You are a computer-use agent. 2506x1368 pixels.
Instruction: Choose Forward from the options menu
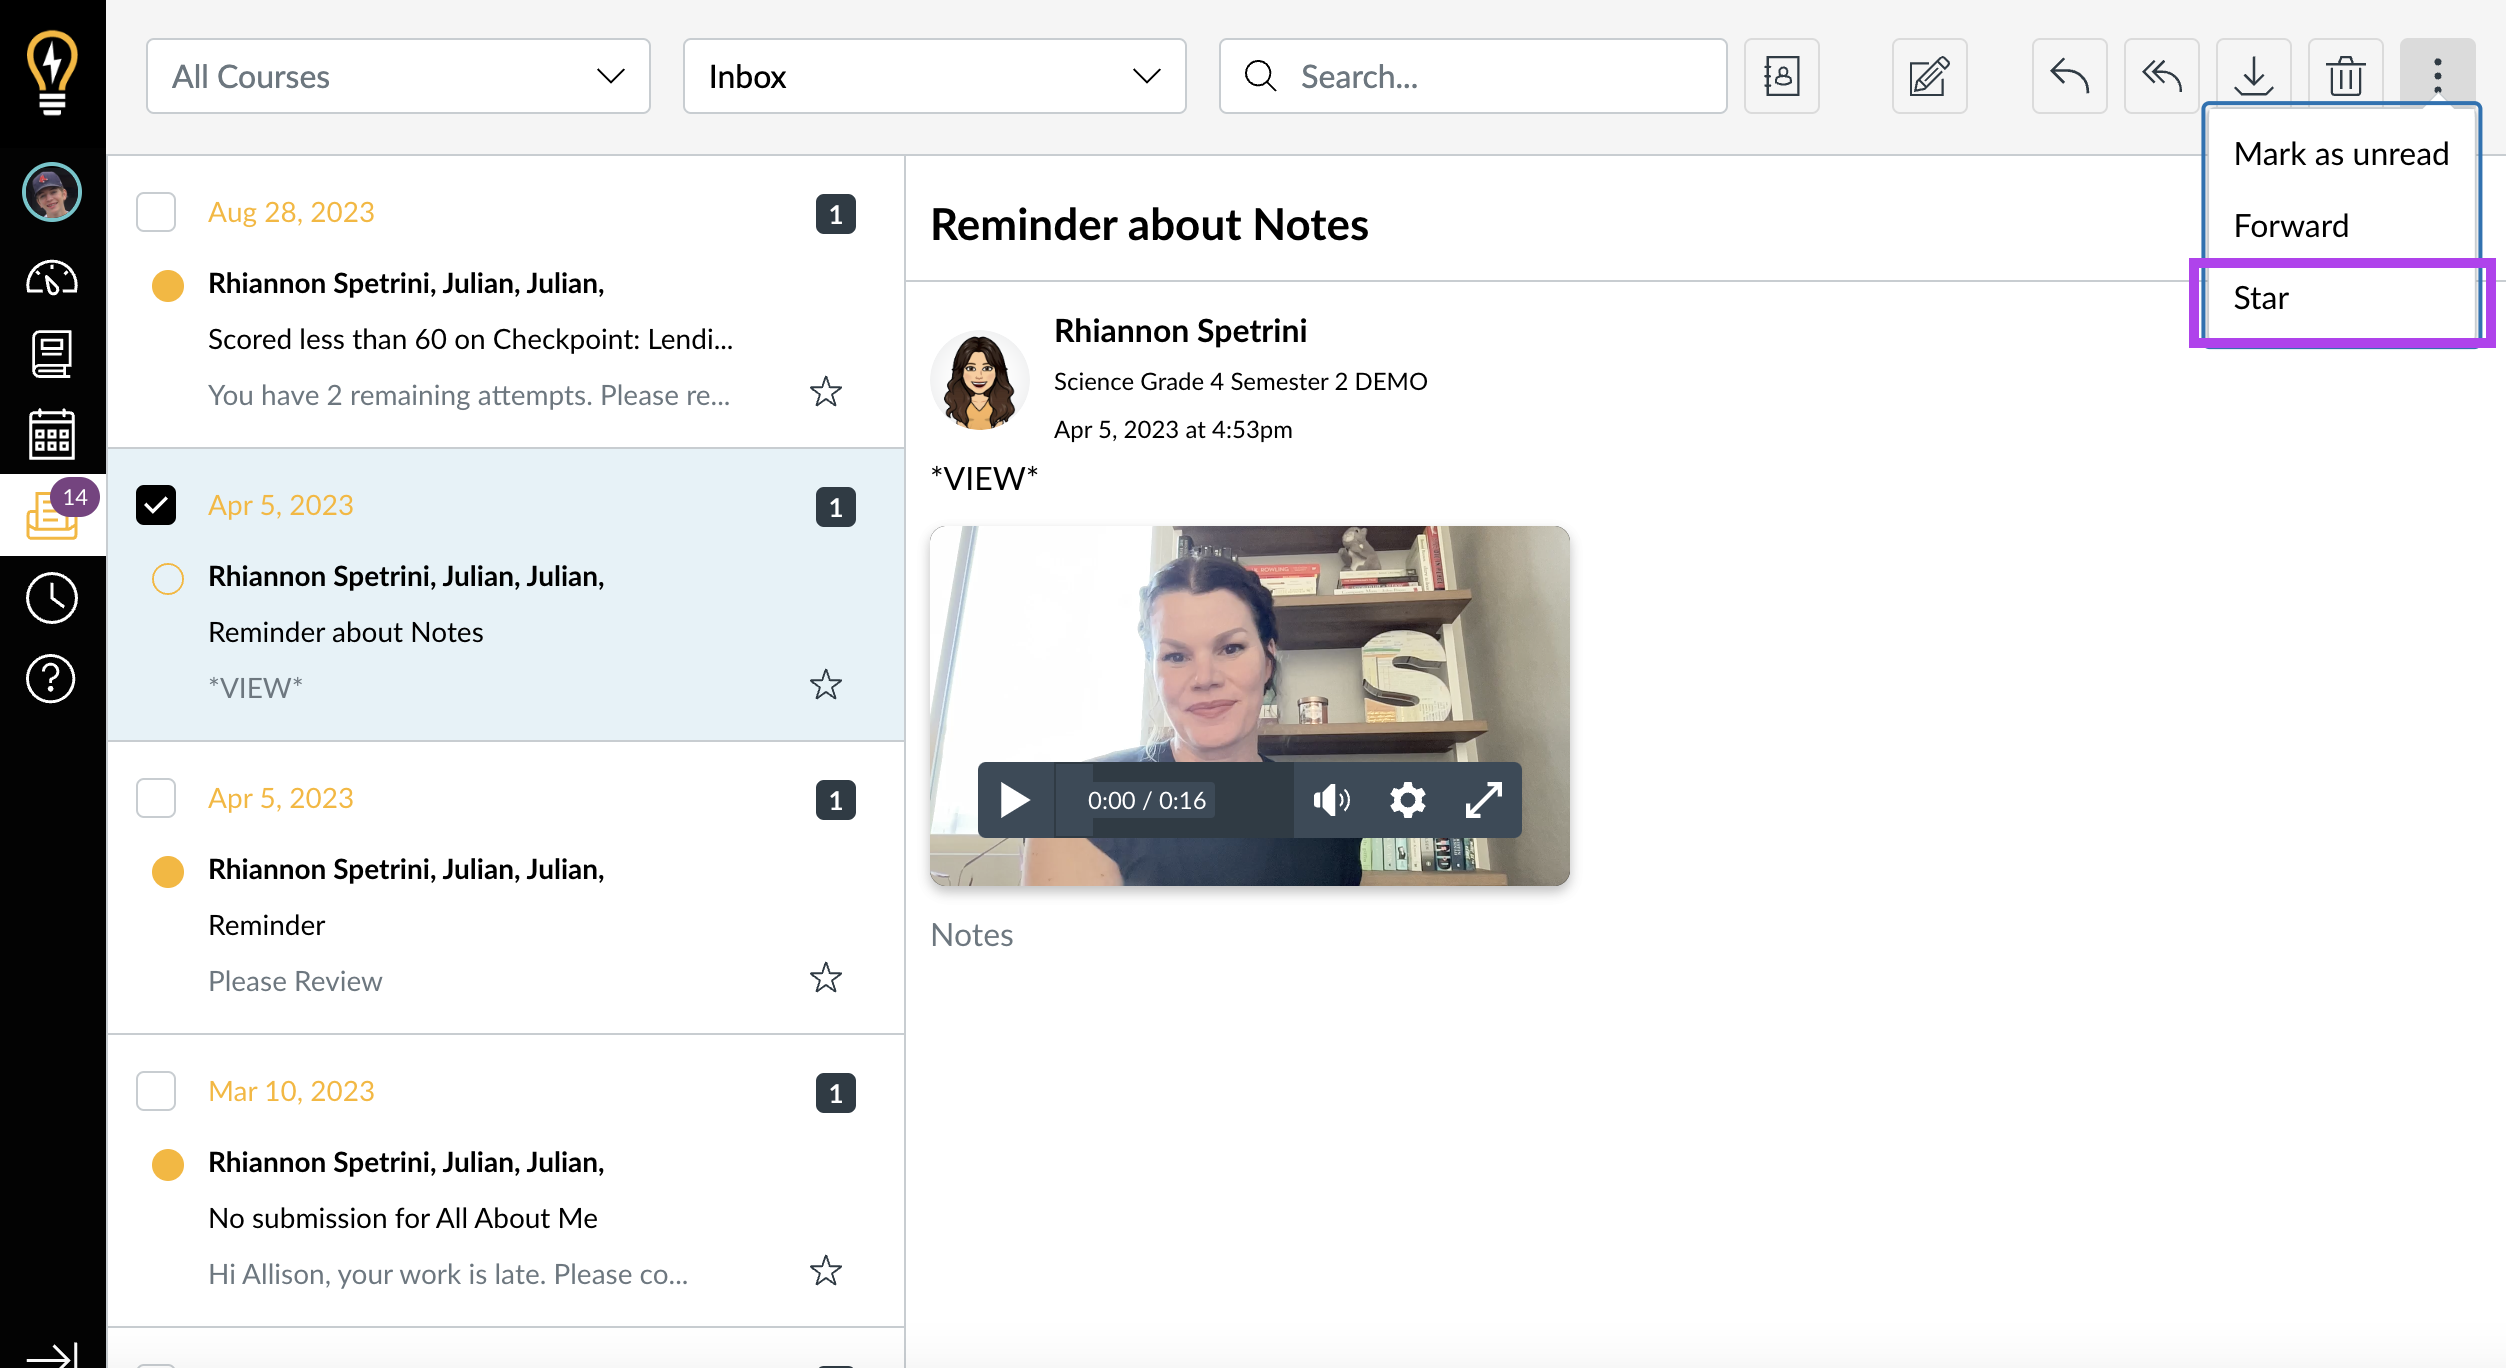2340,226
